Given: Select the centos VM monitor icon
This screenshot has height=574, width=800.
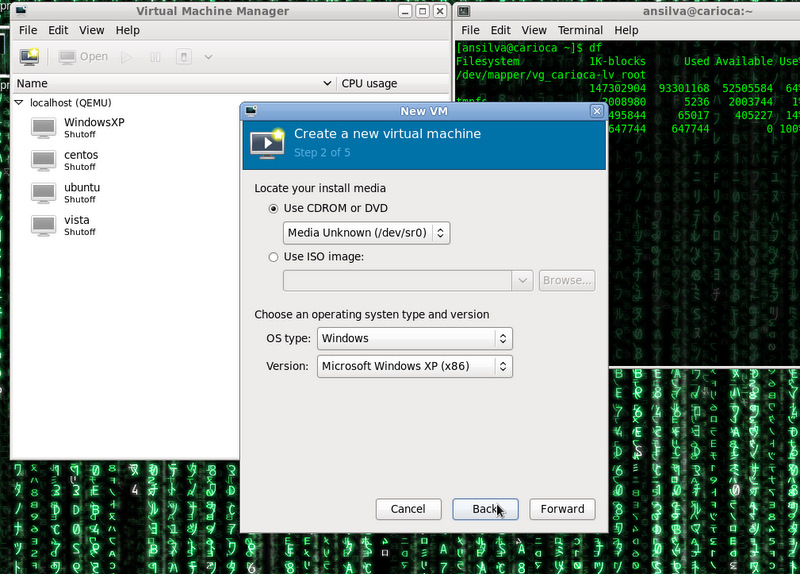Looking at the screenshot, I should (44, 160).
